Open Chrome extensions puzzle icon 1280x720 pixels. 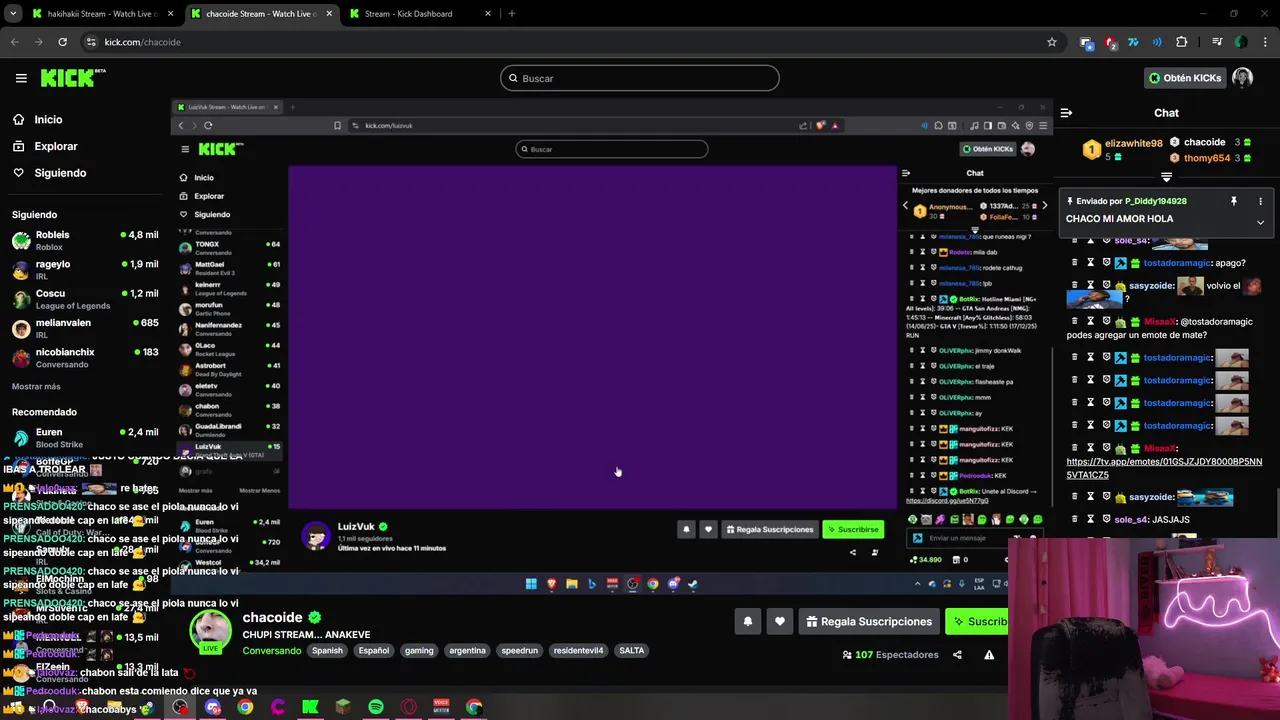click(1182, 42)
